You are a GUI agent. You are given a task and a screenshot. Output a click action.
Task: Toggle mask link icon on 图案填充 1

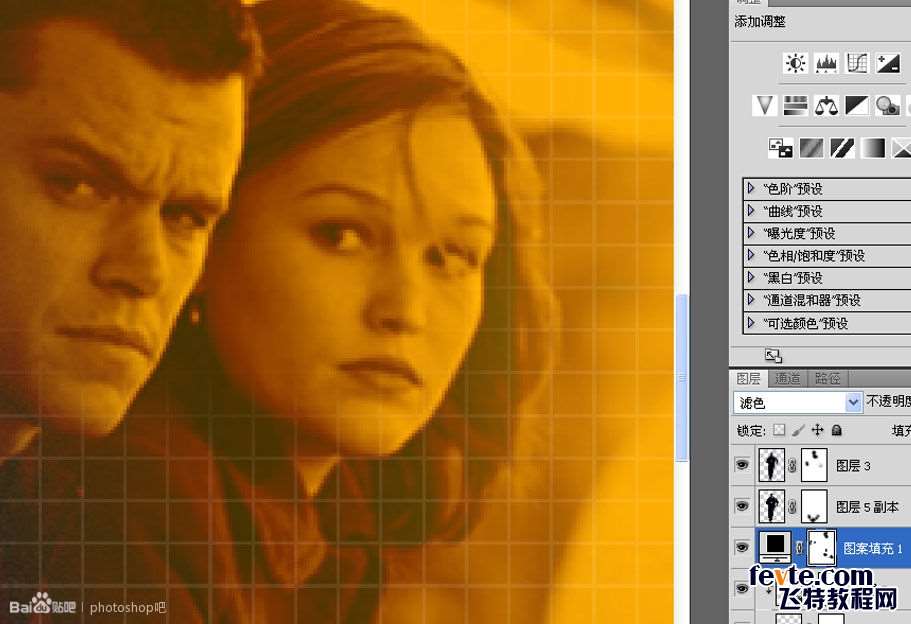(x=799, y=547)
